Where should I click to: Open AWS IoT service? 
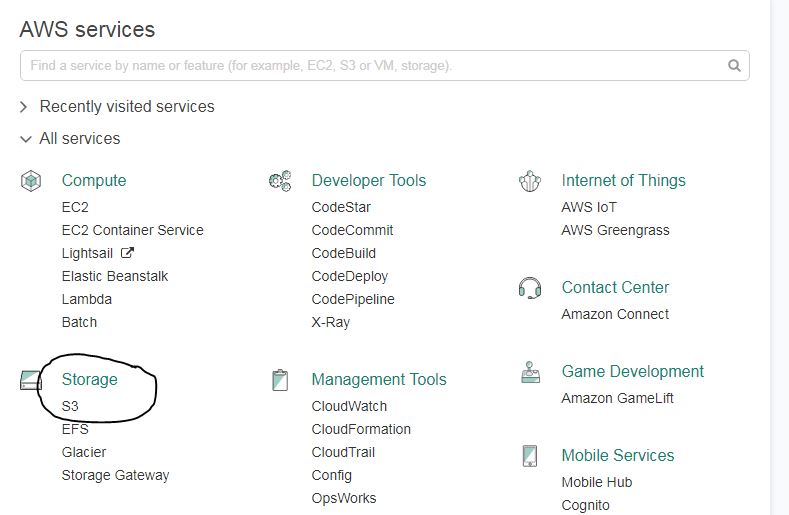click(589, 207)
